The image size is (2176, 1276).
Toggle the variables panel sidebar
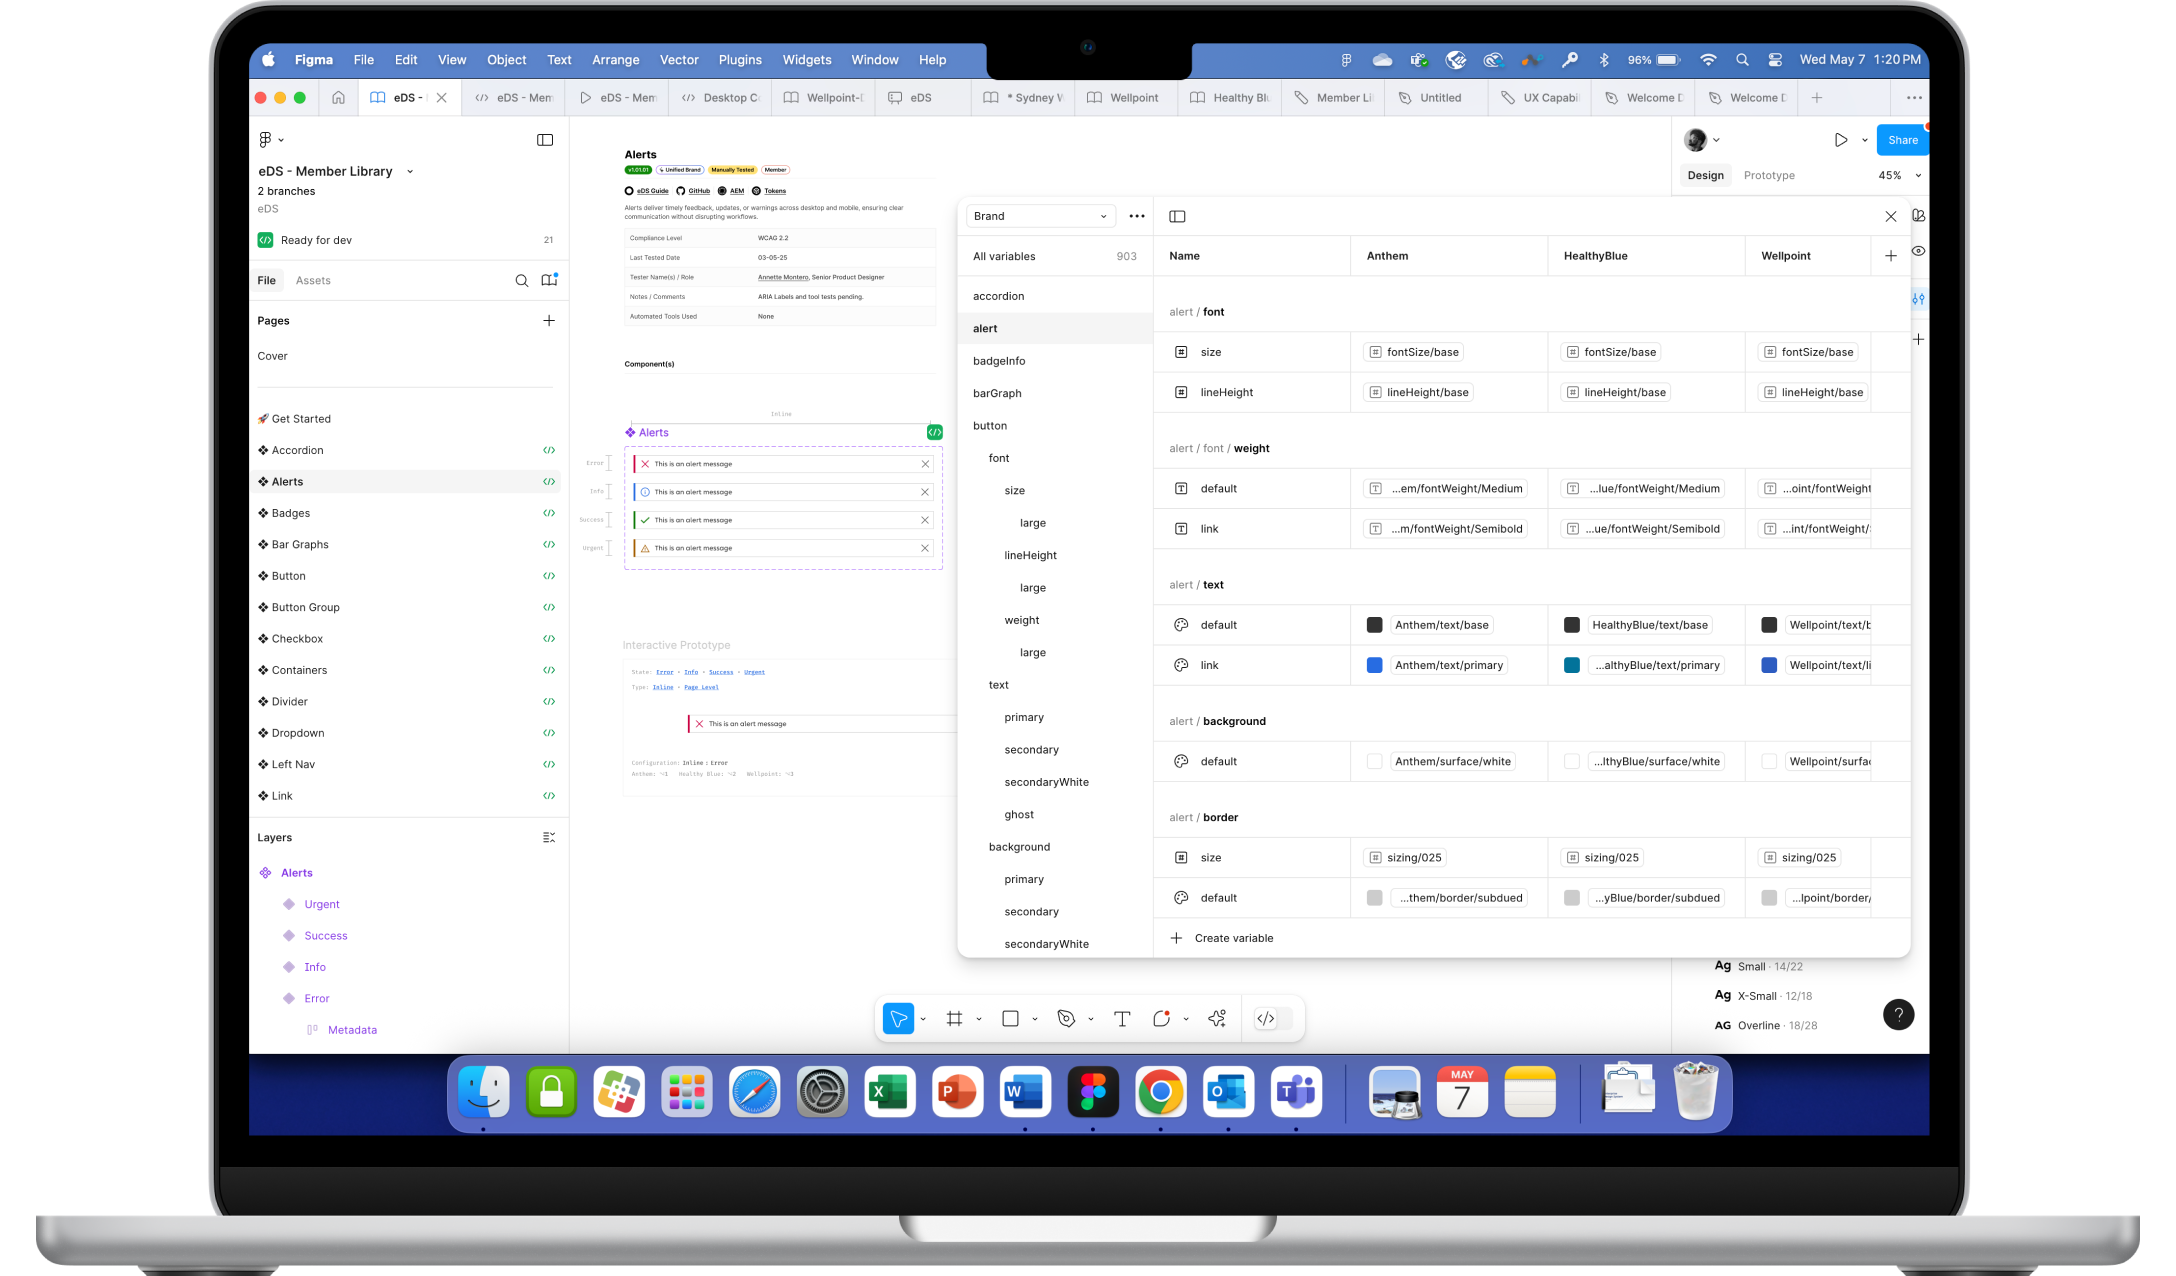click(1177, 216)
